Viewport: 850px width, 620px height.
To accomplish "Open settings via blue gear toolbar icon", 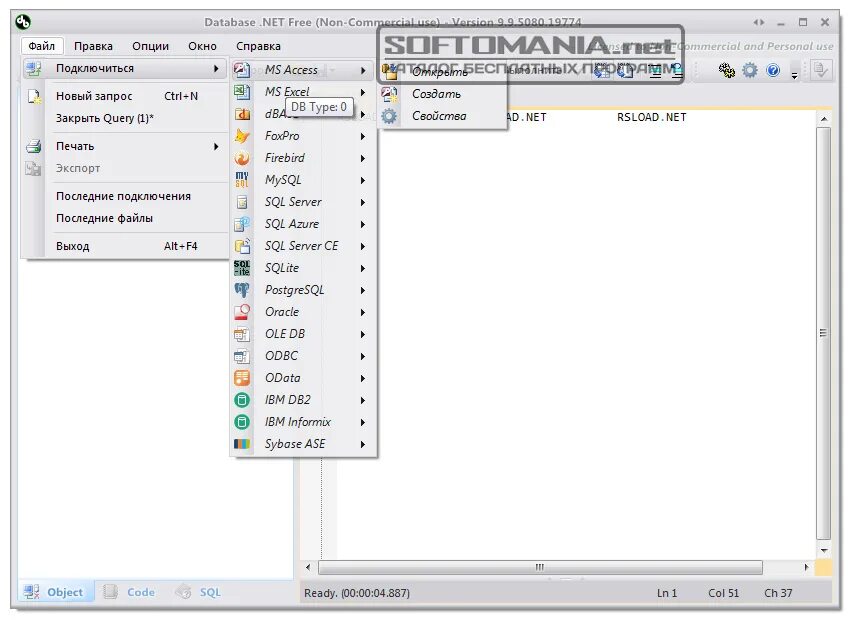I will 750,70.
